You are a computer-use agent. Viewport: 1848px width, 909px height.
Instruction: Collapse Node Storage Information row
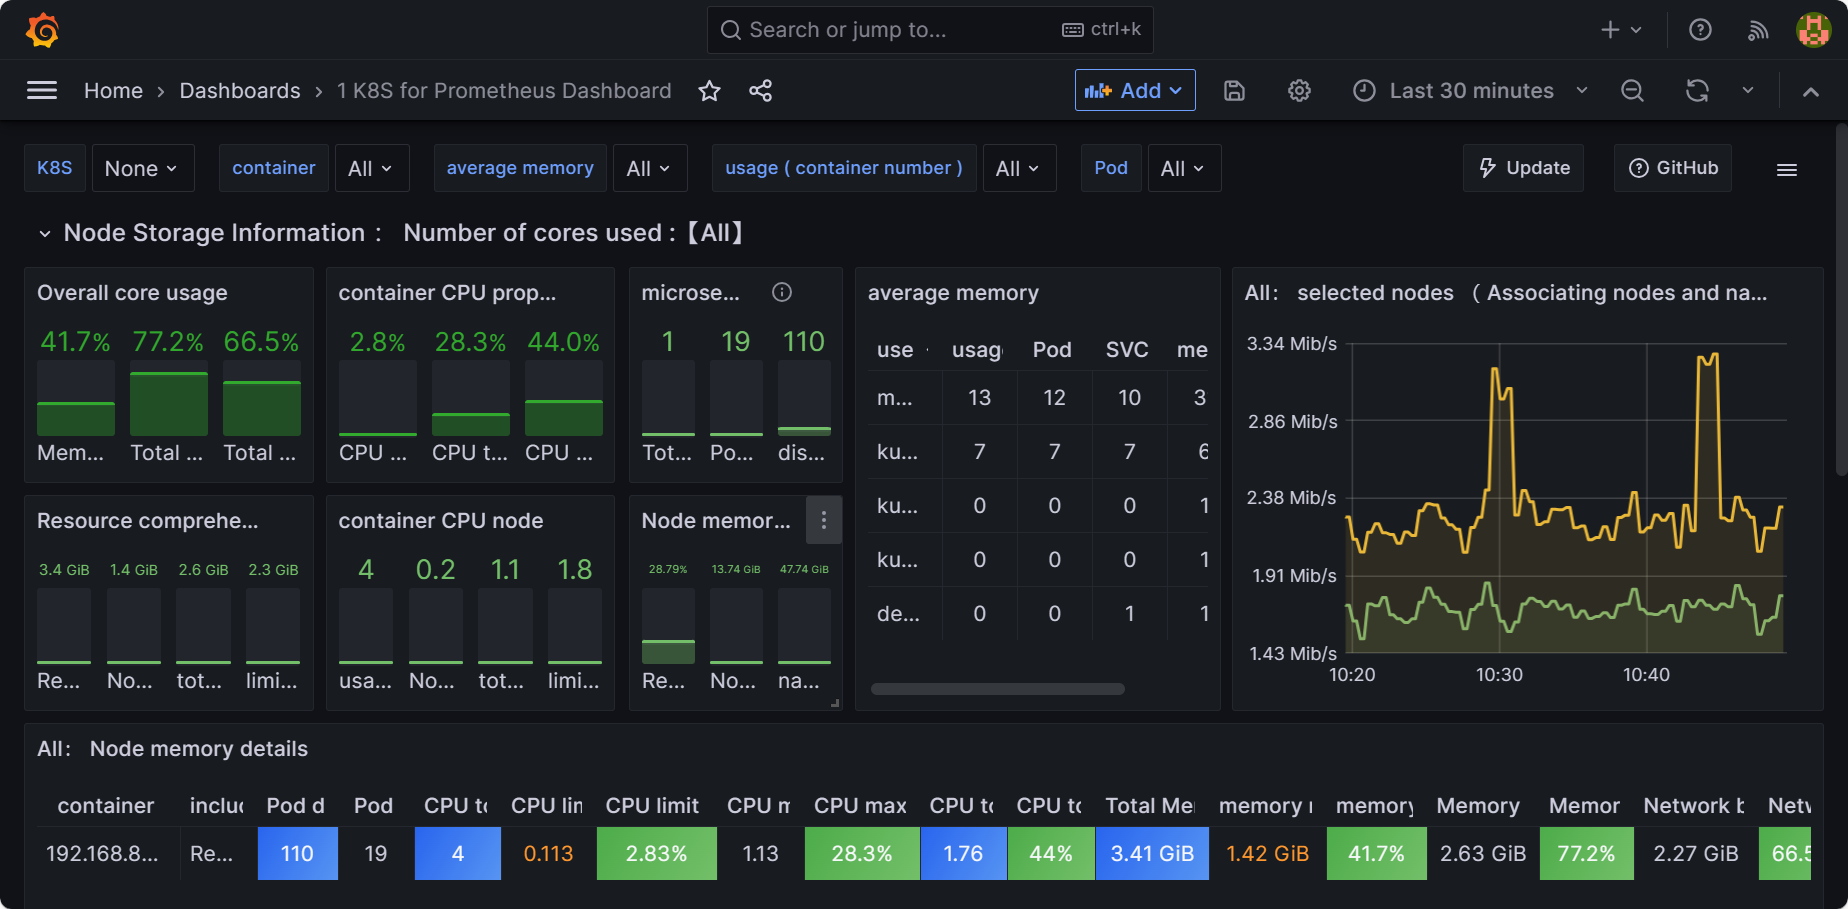(44, 233)
